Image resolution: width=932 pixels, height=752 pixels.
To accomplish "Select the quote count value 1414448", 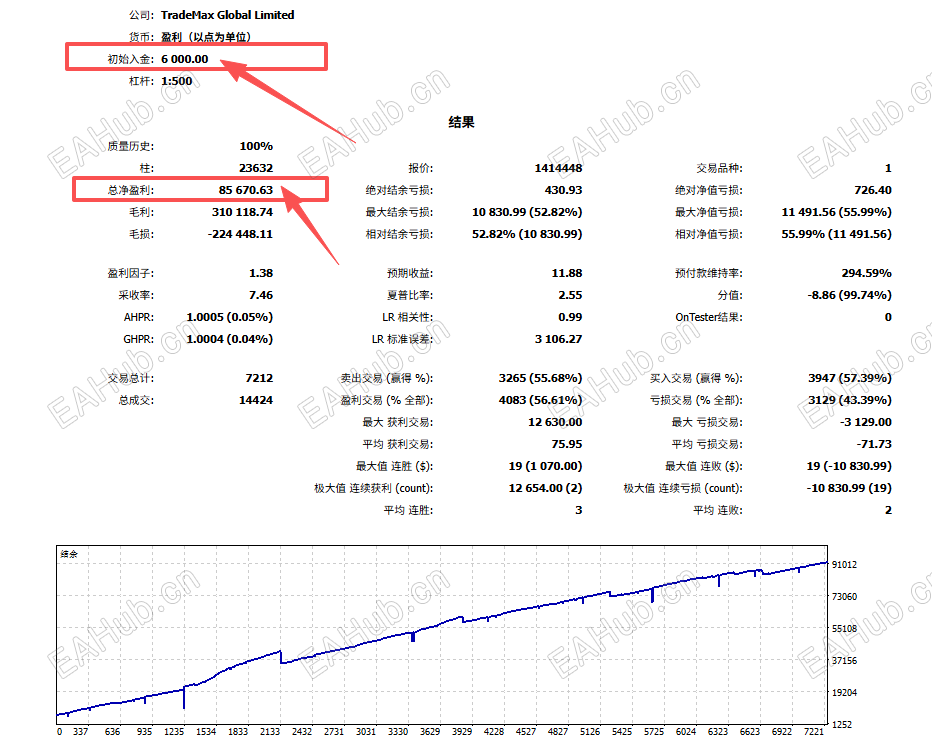I will [x=558, y=168].
